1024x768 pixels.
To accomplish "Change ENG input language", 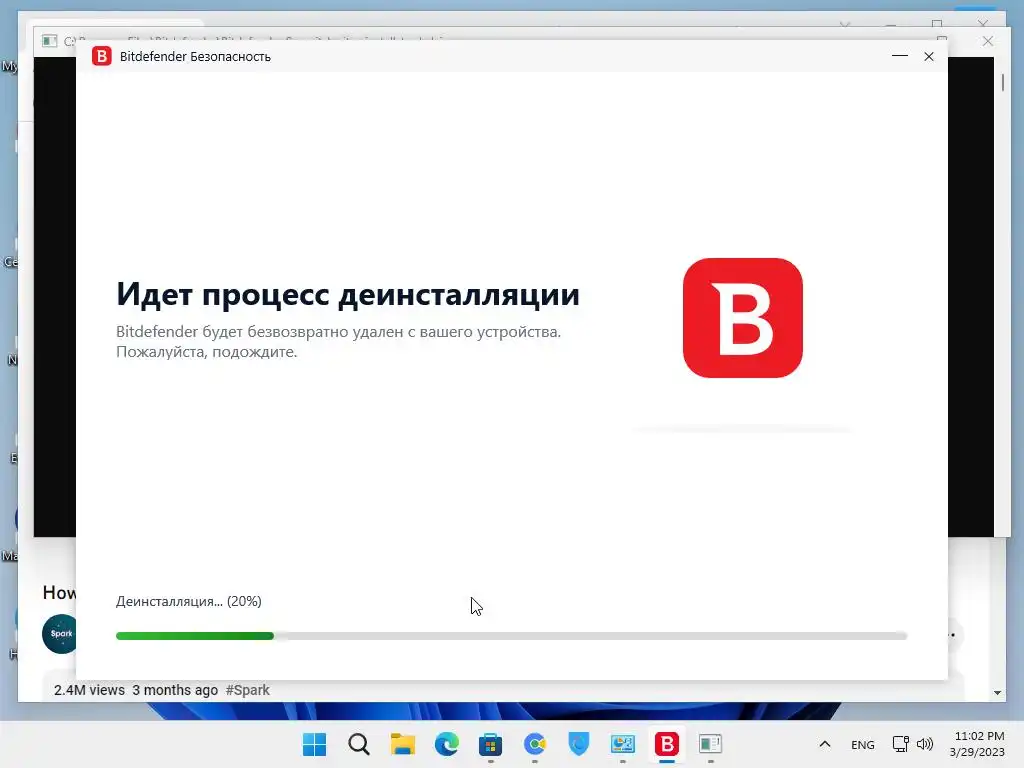I will click(x=863, y=744).
